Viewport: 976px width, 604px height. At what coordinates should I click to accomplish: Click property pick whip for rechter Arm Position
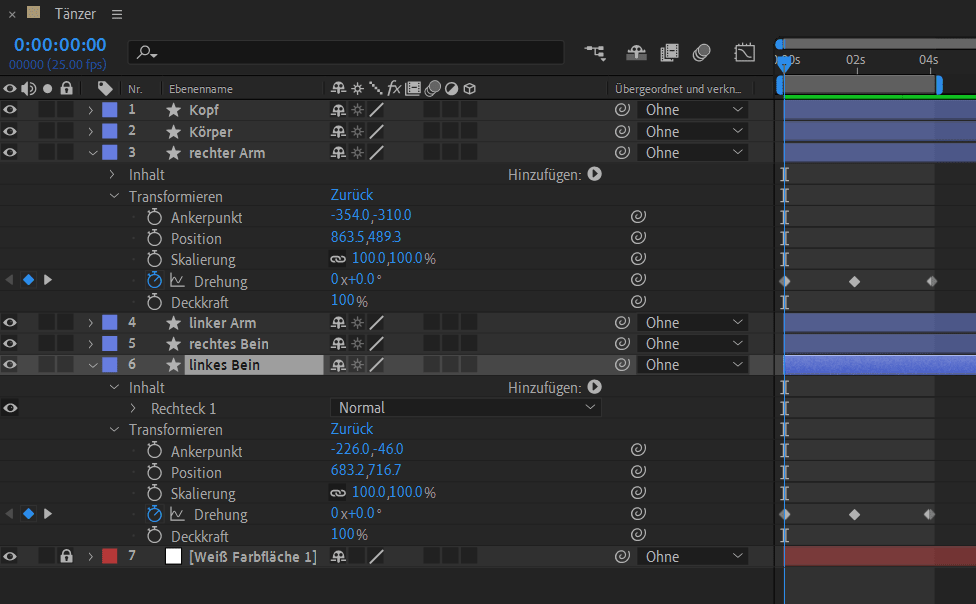638,237
